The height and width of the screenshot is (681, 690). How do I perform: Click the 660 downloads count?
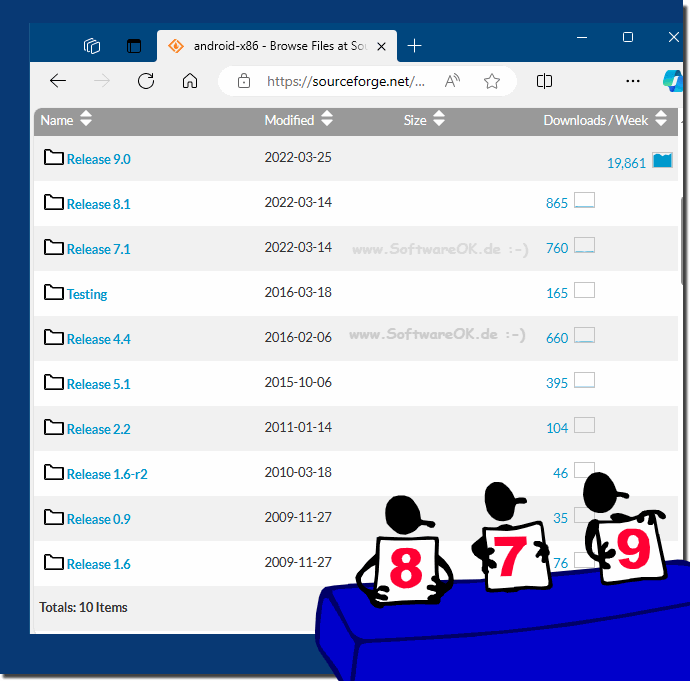coord(557,338)
